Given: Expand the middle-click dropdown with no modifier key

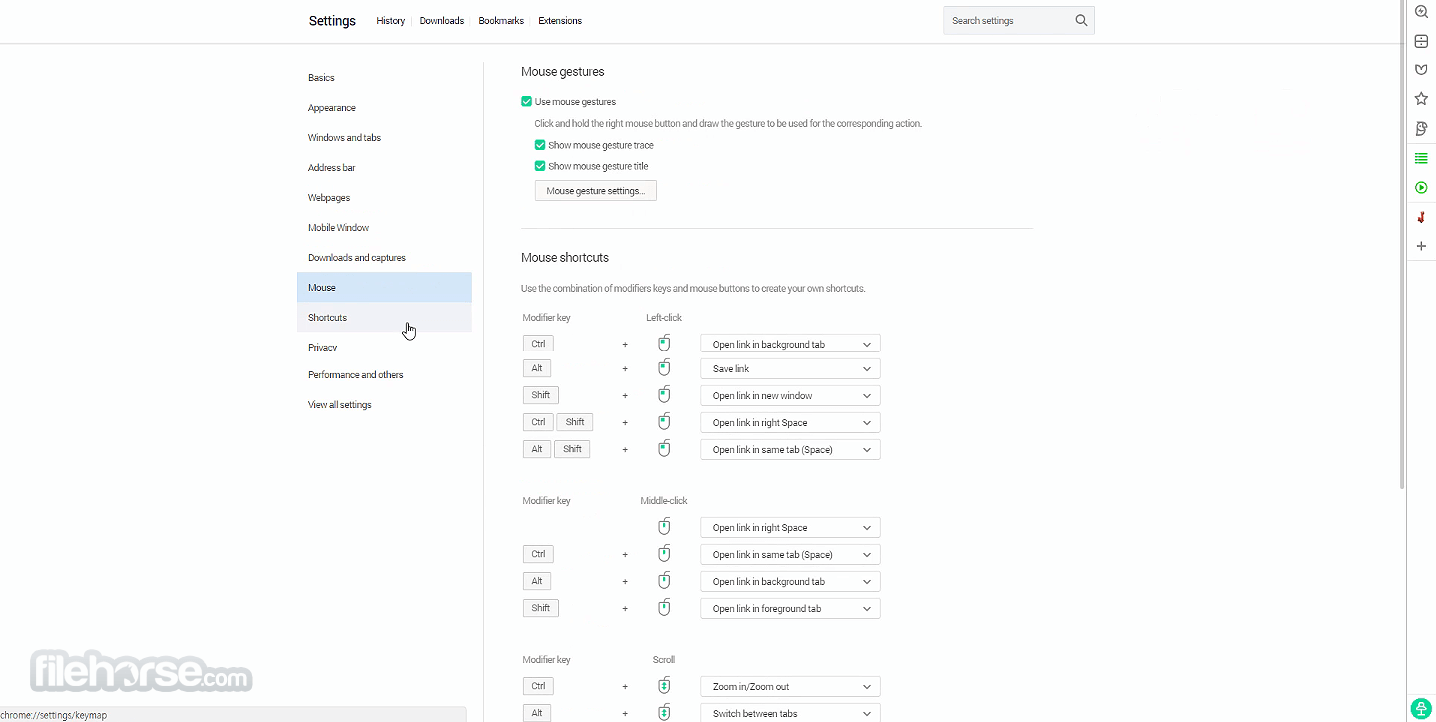Looking at the screenshot, I should click(x=790, y=528).
